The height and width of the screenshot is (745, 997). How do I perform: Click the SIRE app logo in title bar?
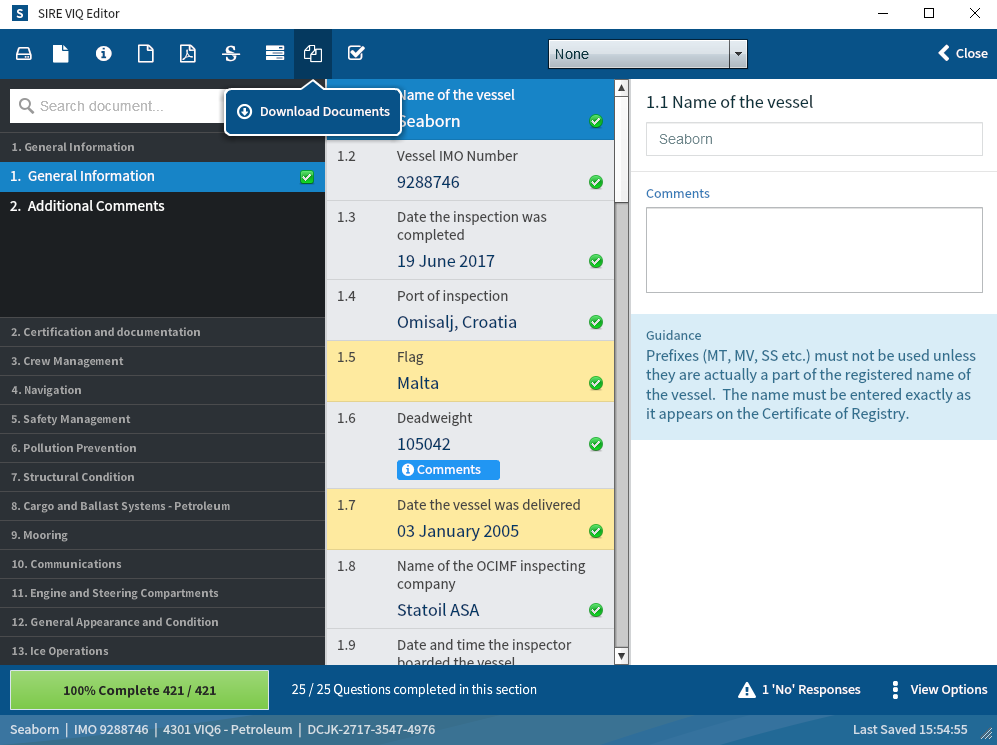(20, 13)
